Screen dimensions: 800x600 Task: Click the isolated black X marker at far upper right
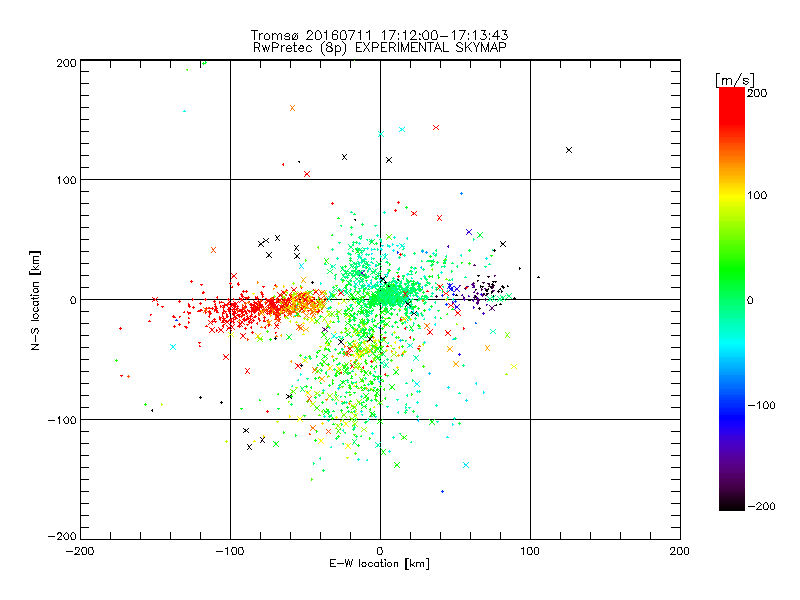[x=569, y=150]
